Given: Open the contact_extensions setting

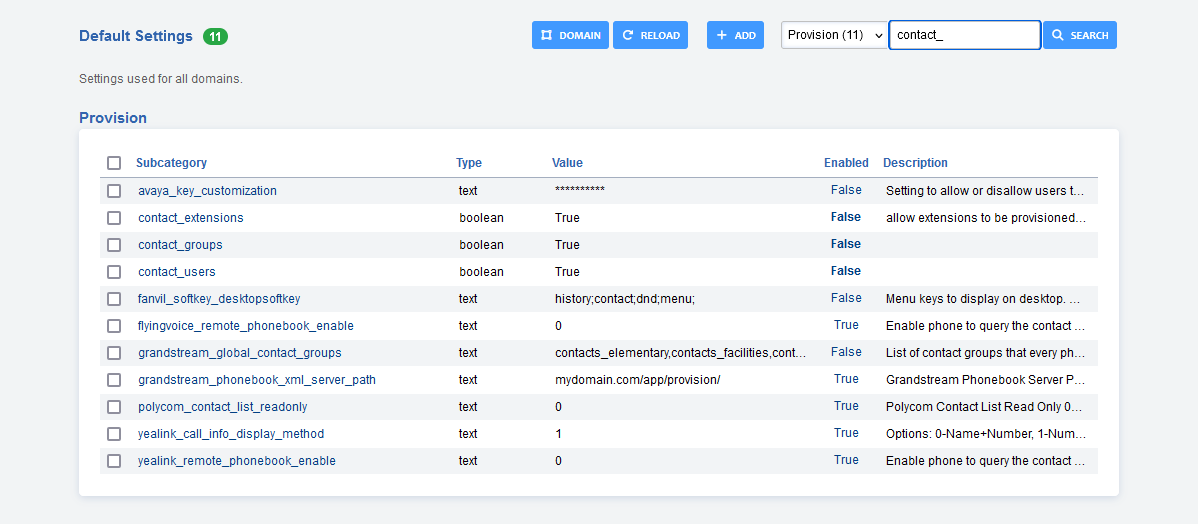Looking at the screenshot, I should coord(190,218).
